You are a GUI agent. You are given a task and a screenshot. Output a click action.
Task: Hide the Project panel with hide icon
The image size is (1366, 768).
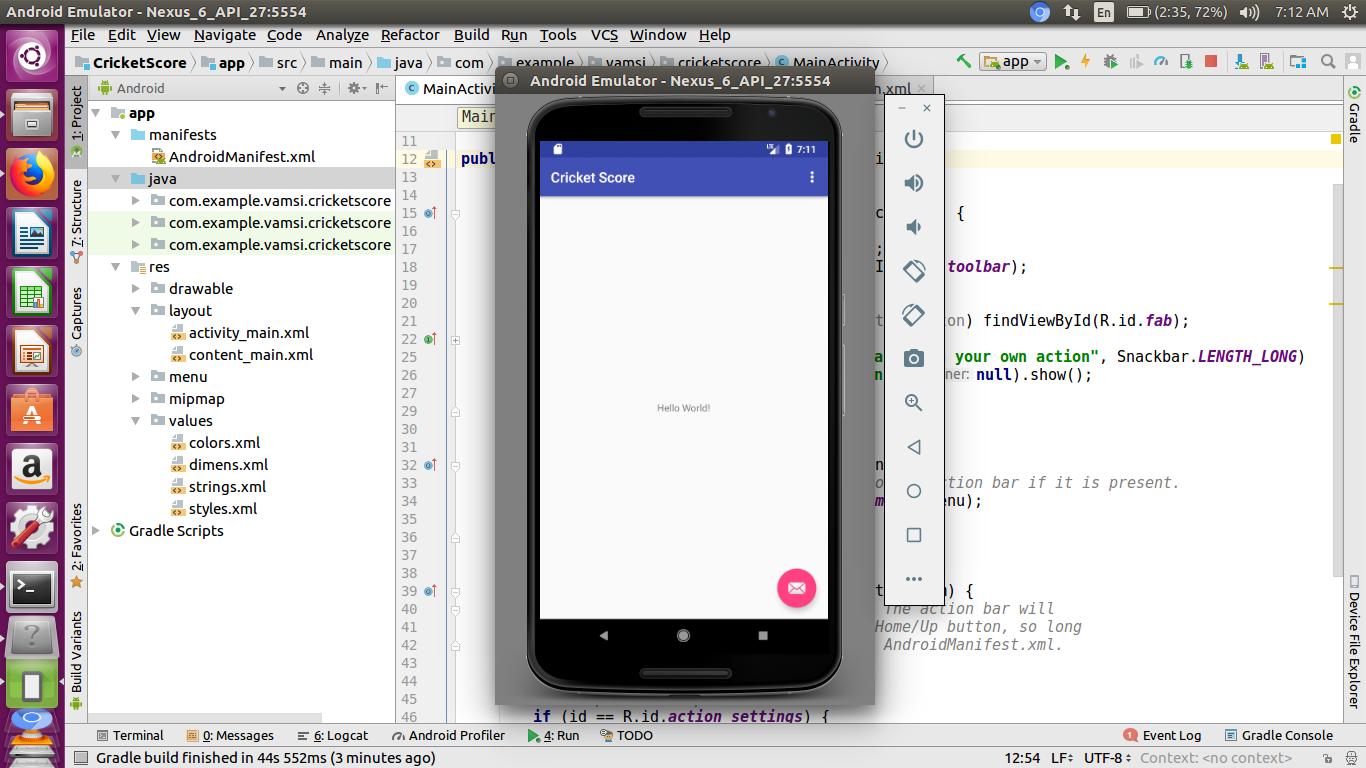(x=382, y=88)
